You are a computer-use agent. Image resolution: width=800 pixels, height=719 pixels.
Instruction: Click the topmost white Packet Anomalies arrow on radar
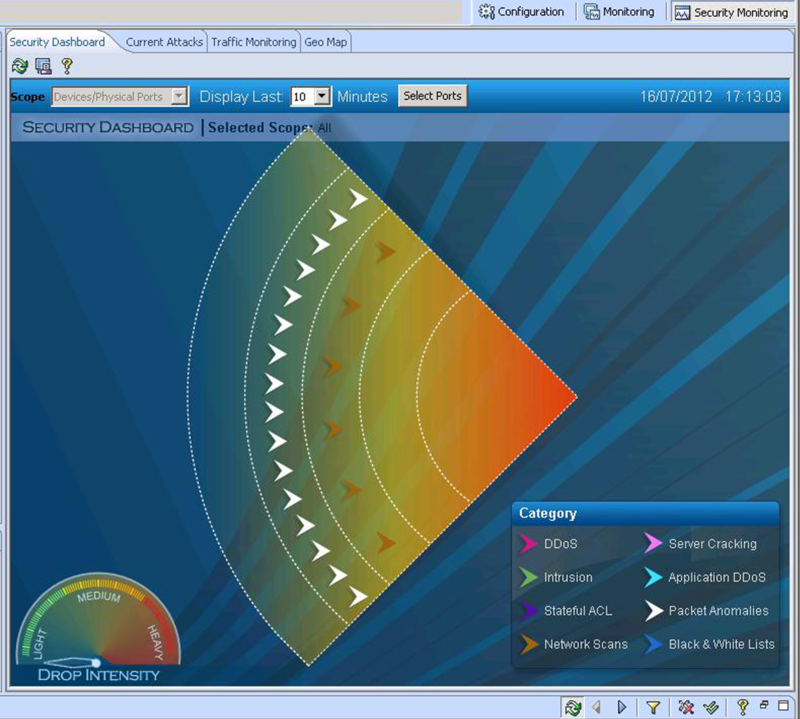(358, 199)
